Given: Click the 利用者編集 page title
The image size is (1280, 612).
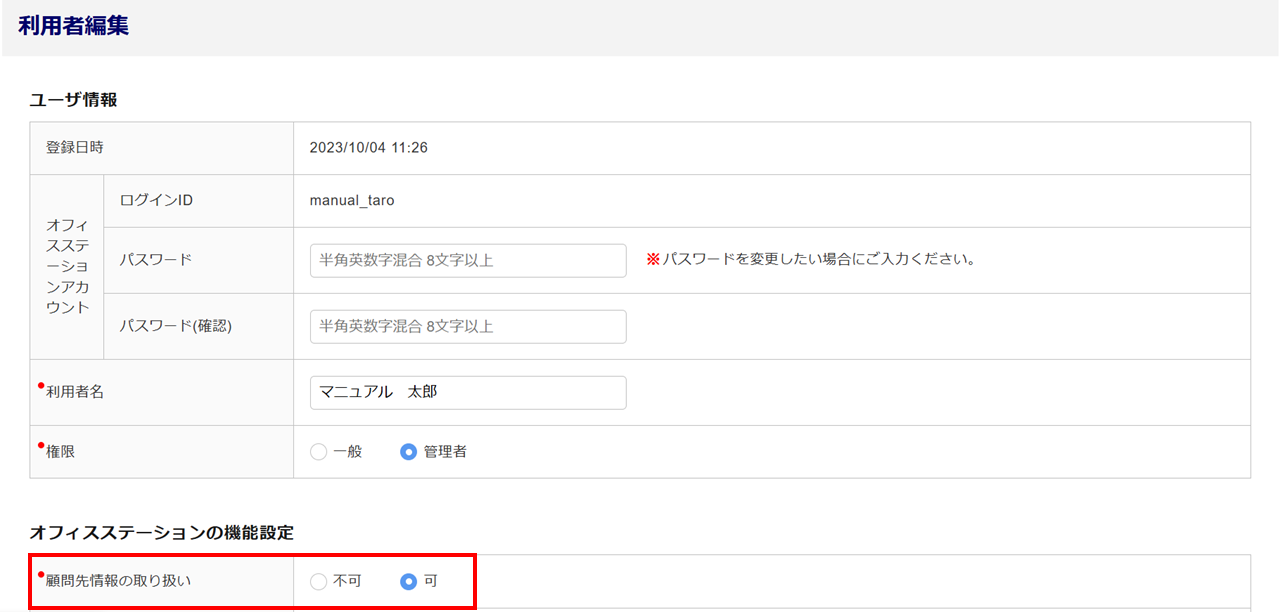Looking at the screenshot, I should (73, 27).
